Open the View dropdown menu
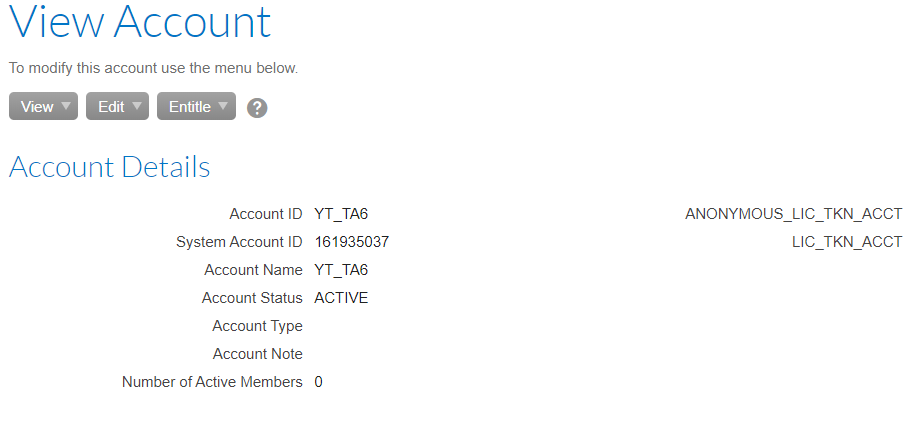This screenshot has width=911, height=425. pos(43,106)
